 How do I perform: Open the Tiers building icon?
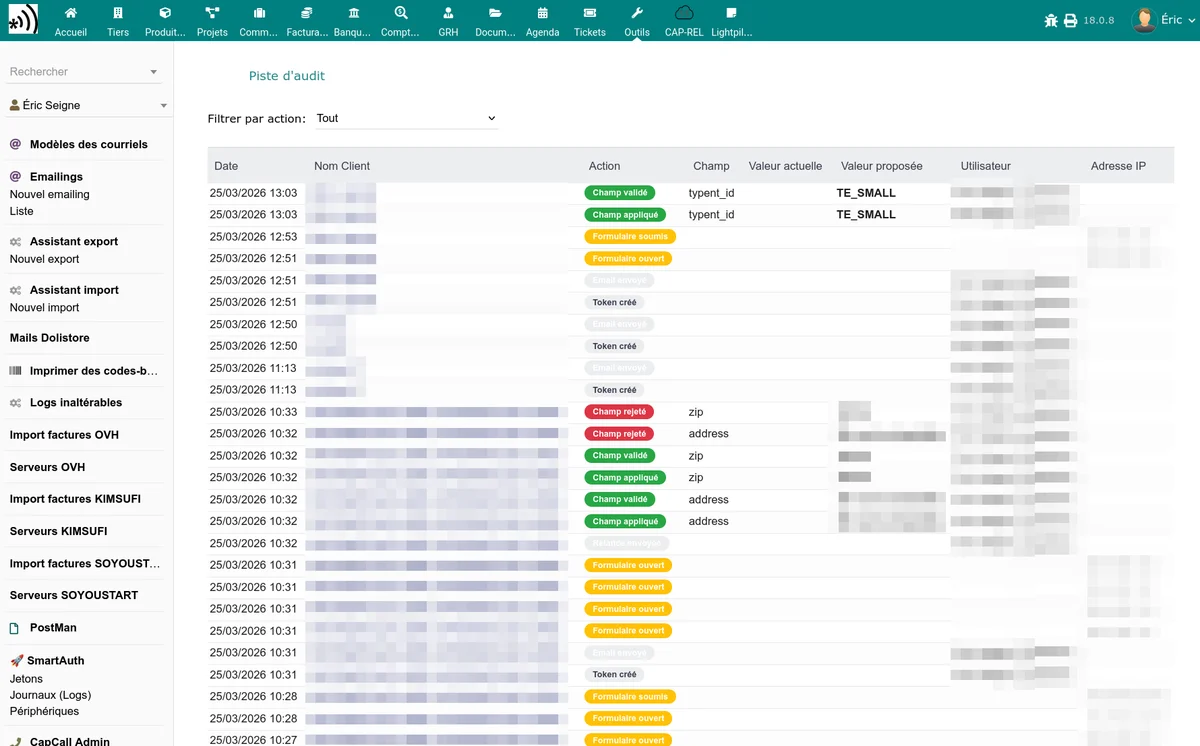click(x=118, y=13)
